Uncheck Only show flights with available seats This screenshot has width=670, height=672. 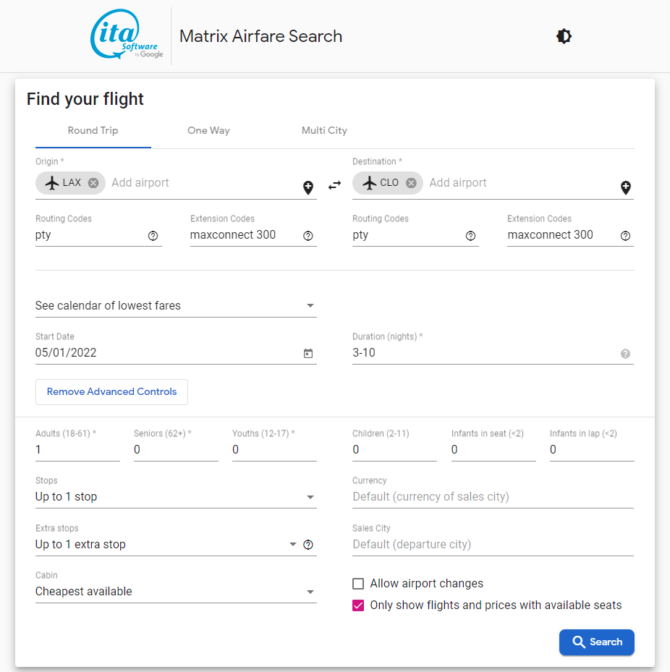358,605
